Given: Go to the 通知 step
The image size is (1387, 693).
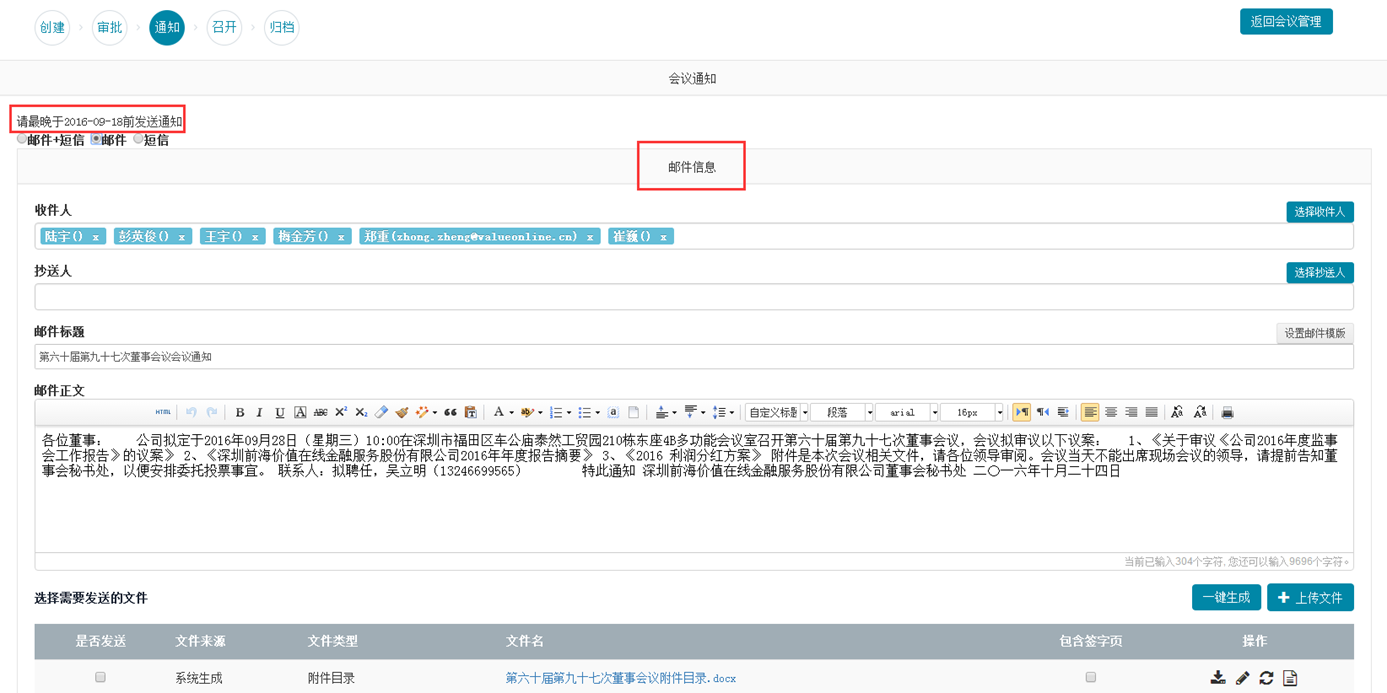Looking at the screenshot, I should tap(167, 27).
